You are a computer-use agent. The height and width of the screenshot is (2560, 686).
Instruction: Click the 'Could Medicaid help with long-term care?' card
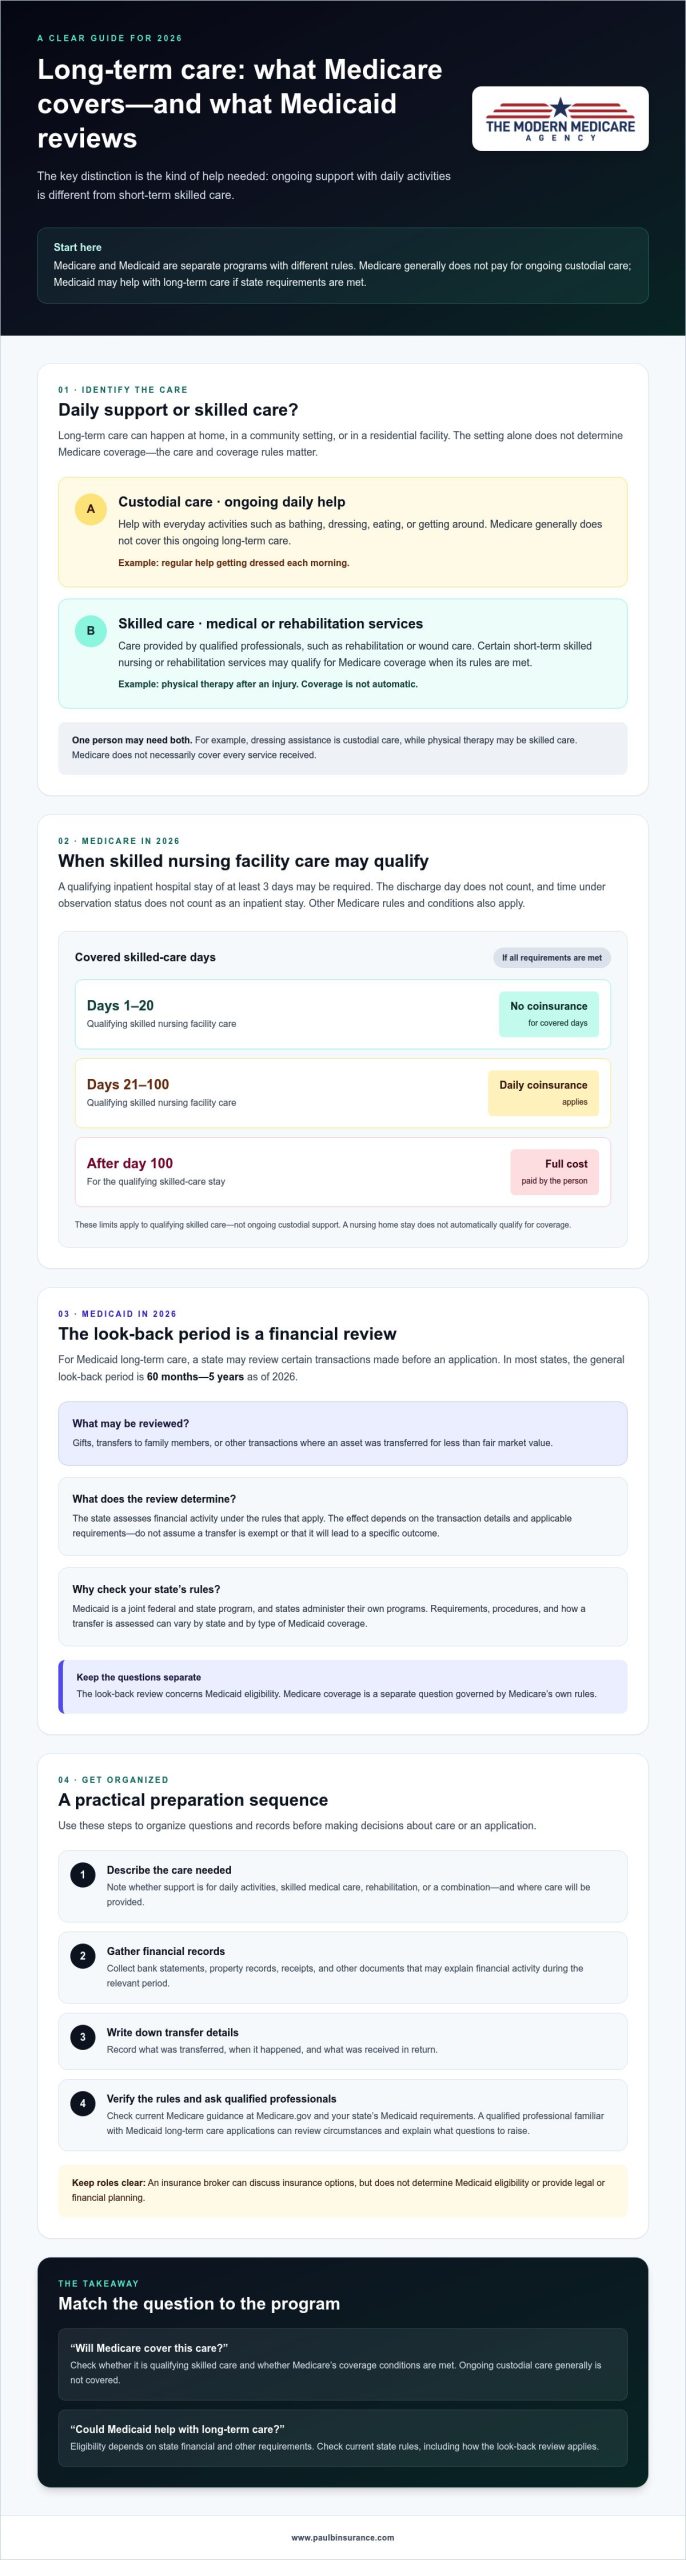coord(343,2437)
